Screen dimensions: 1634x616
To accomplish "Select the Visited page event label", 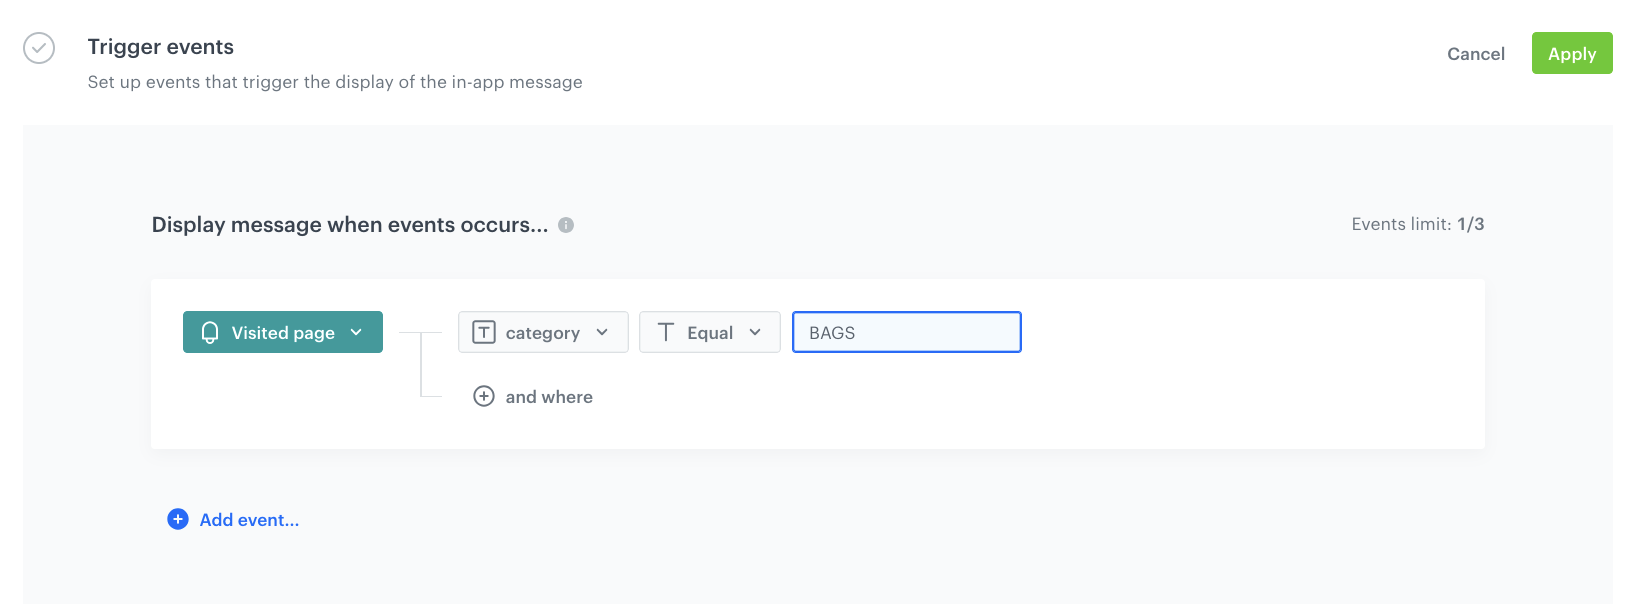I will pos(283,333).
